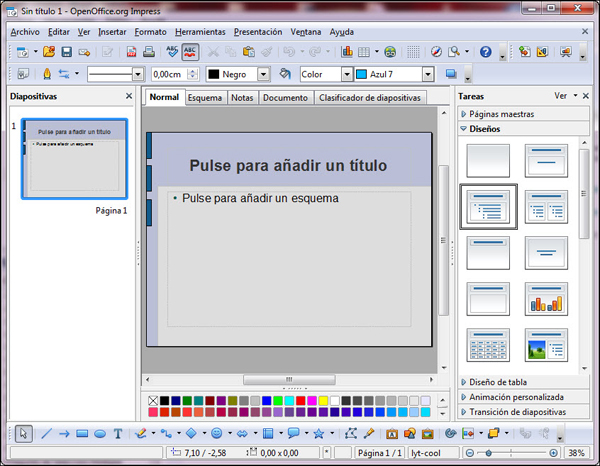Click 'Pulse para añadir un título' placeholder

click(x=288, y=165)
